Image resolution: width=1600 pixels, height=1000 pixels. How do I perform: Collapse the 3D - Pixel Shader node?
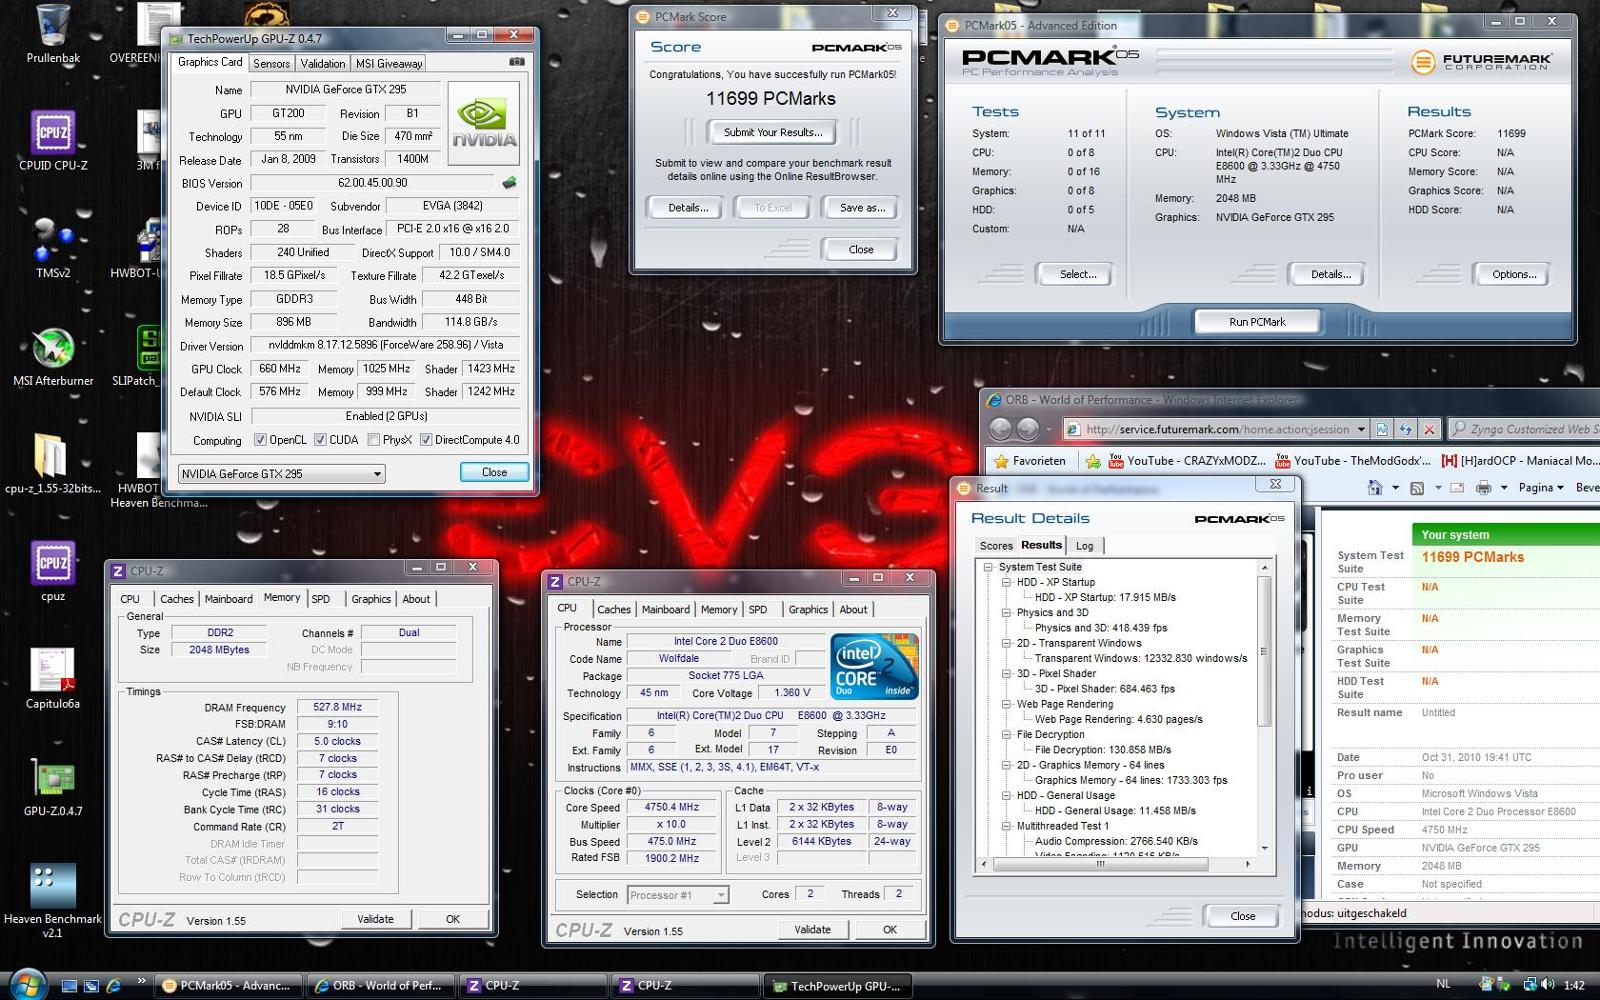1006,674
